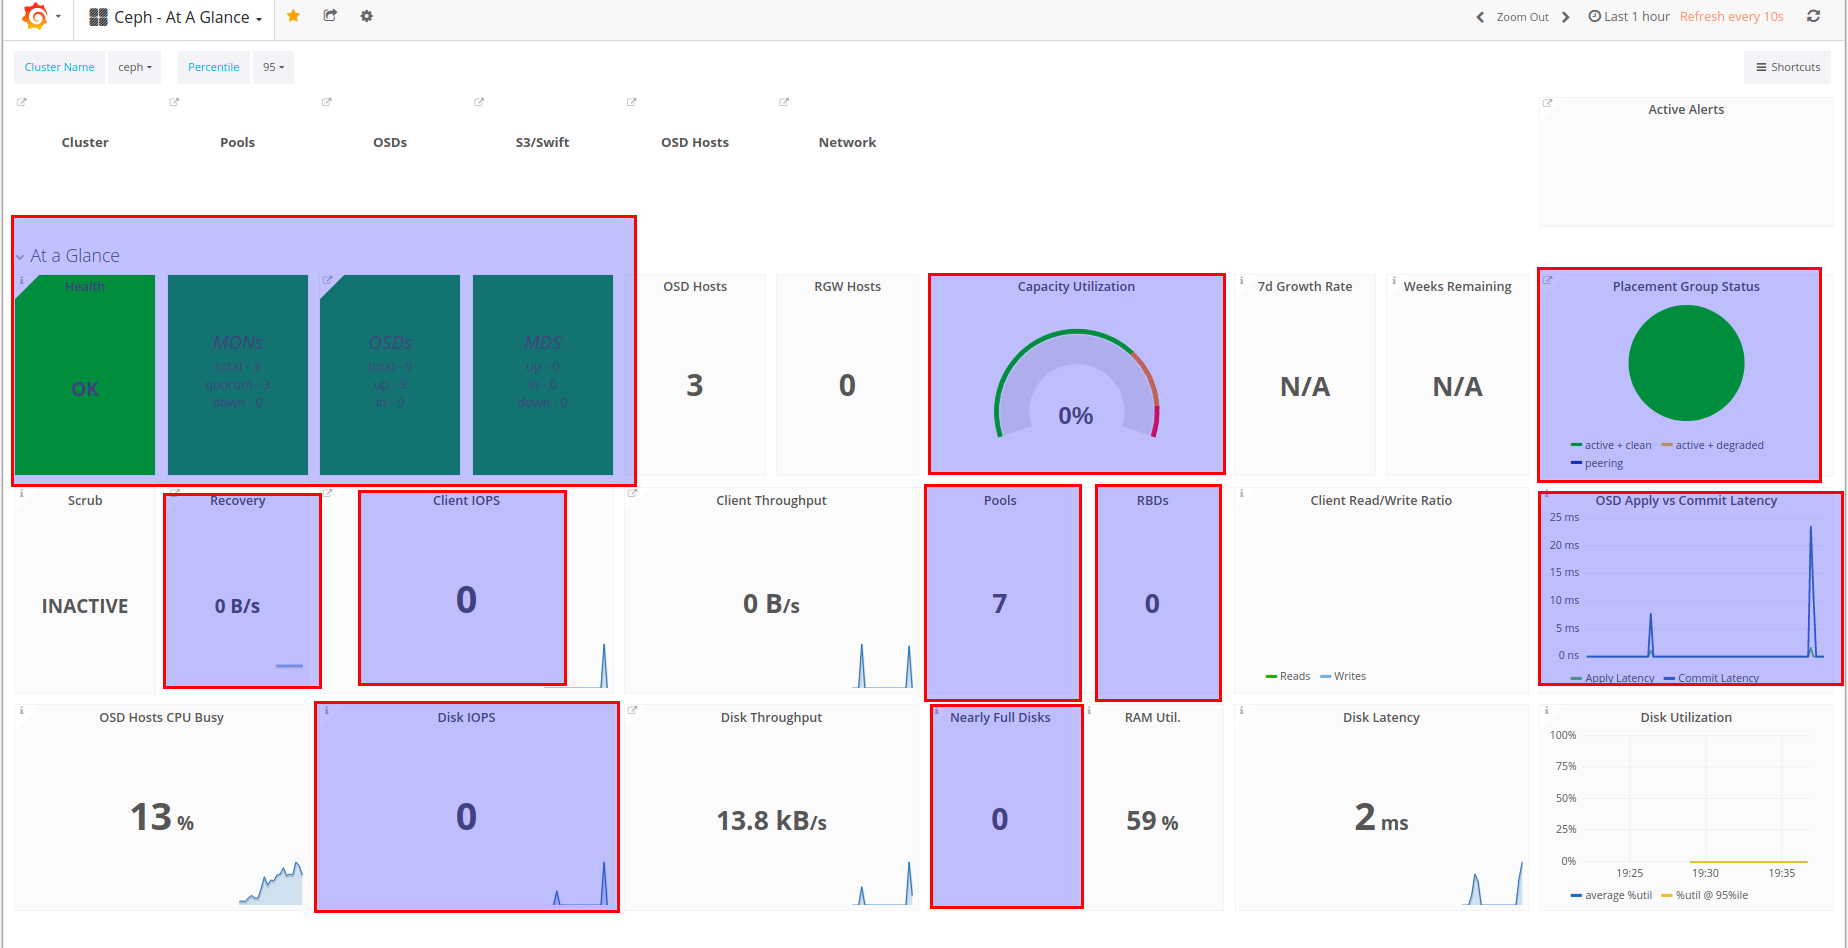This screenshot has width=1848, height=948.
Task: Shift time range forward with right arrow
Action: tap(1566, 17)
